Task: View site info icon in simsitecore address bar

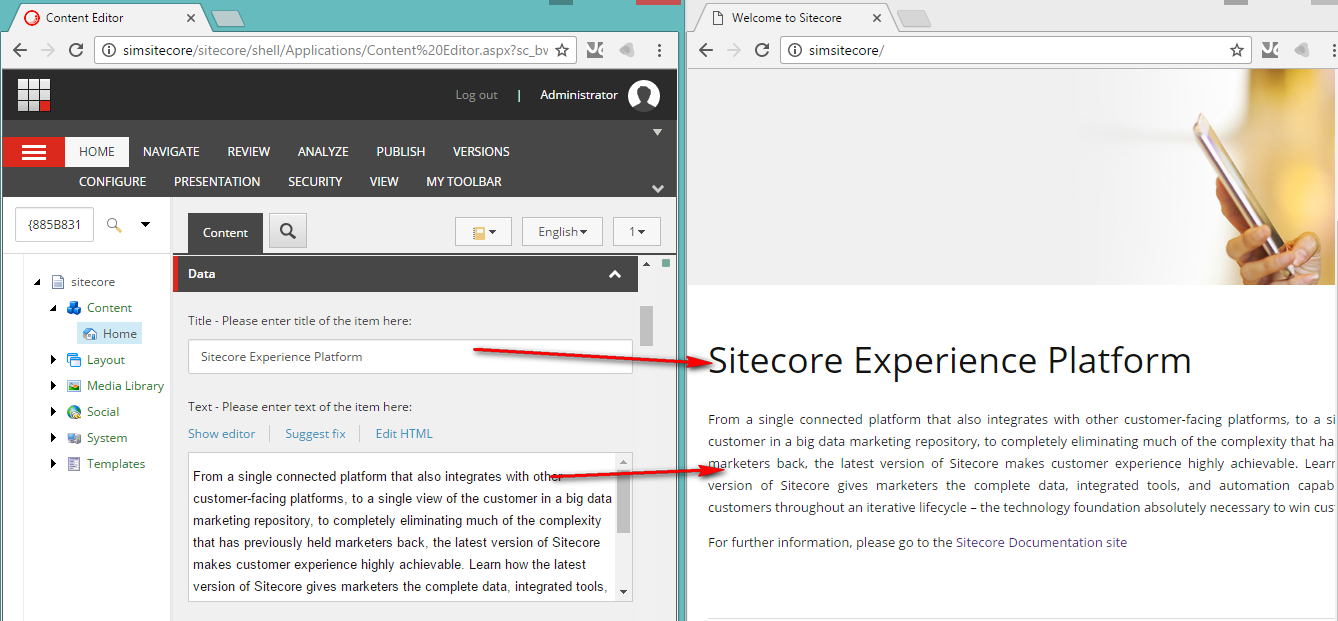Action: (x=795, y=50)
